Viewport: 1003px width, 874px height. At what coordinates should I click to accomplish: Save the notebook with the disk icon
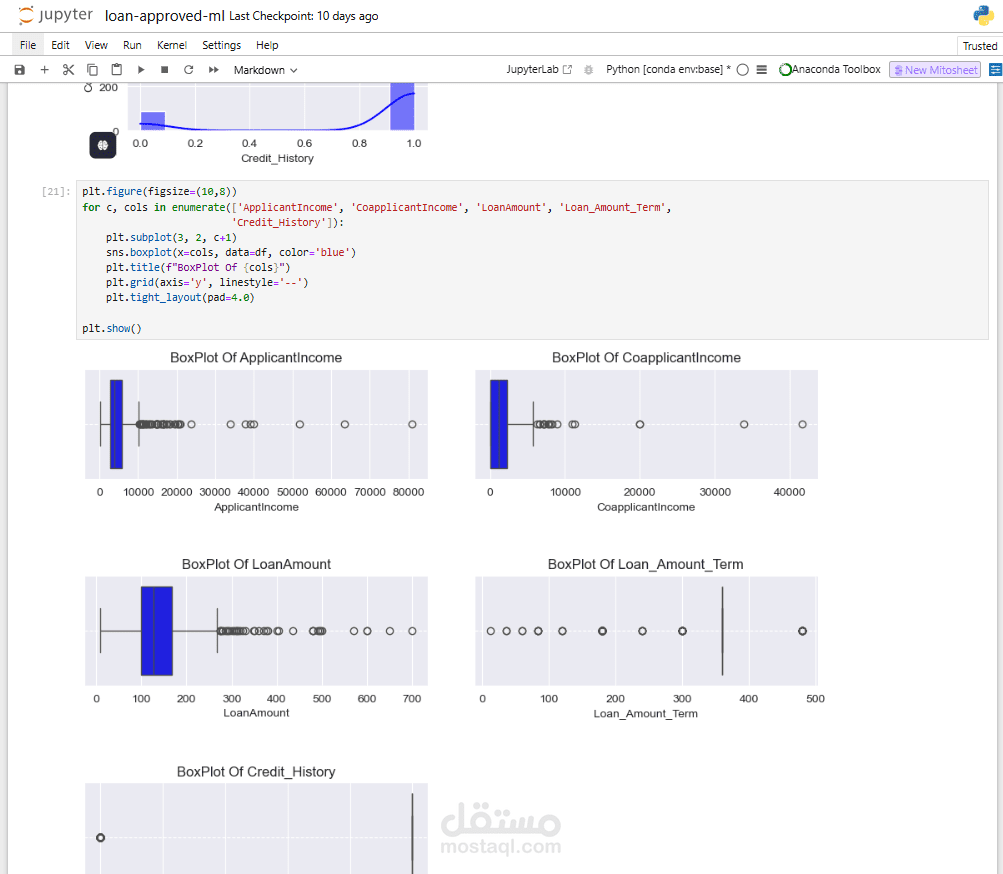[20, 70]
